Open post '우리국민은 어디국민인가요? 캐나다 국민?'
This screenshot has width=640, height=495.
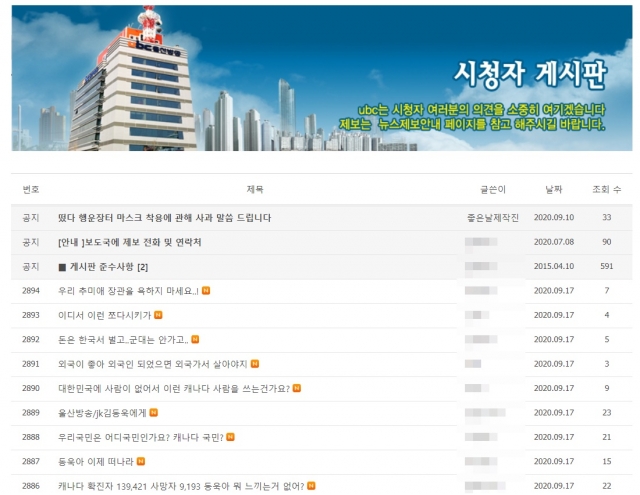tap(141, 437)
